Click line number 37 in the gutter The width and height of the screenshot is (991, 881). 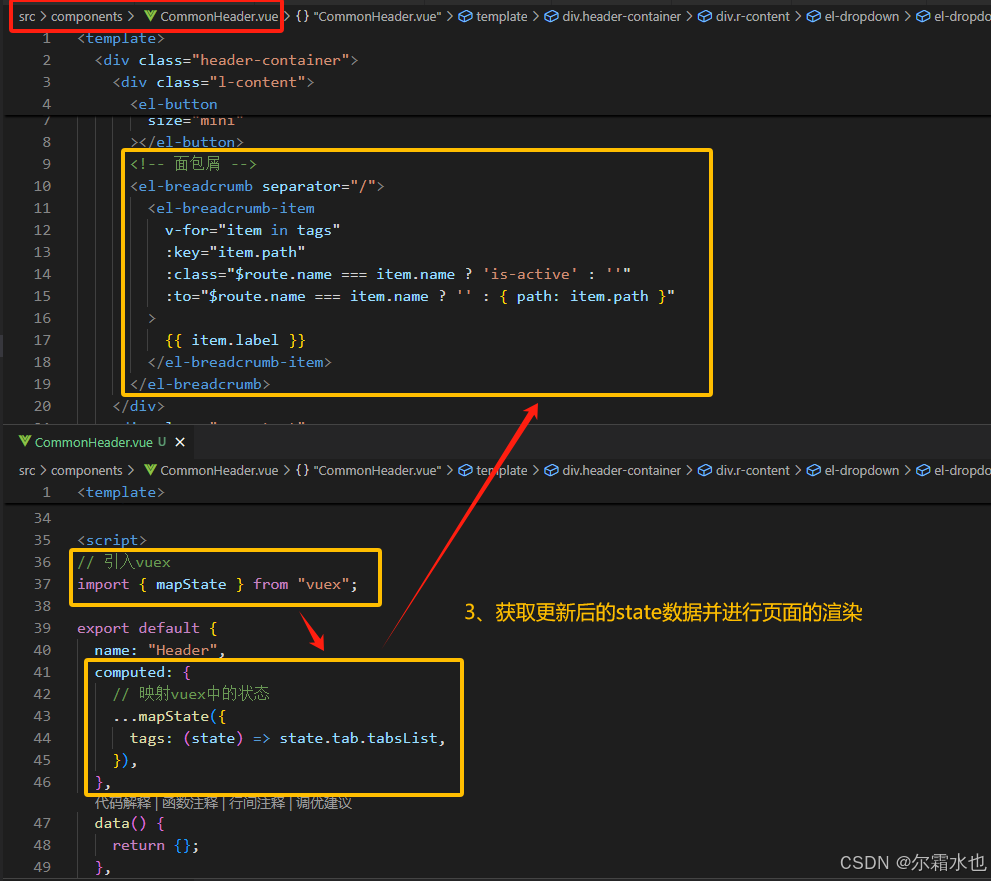[x=42, y=584]
